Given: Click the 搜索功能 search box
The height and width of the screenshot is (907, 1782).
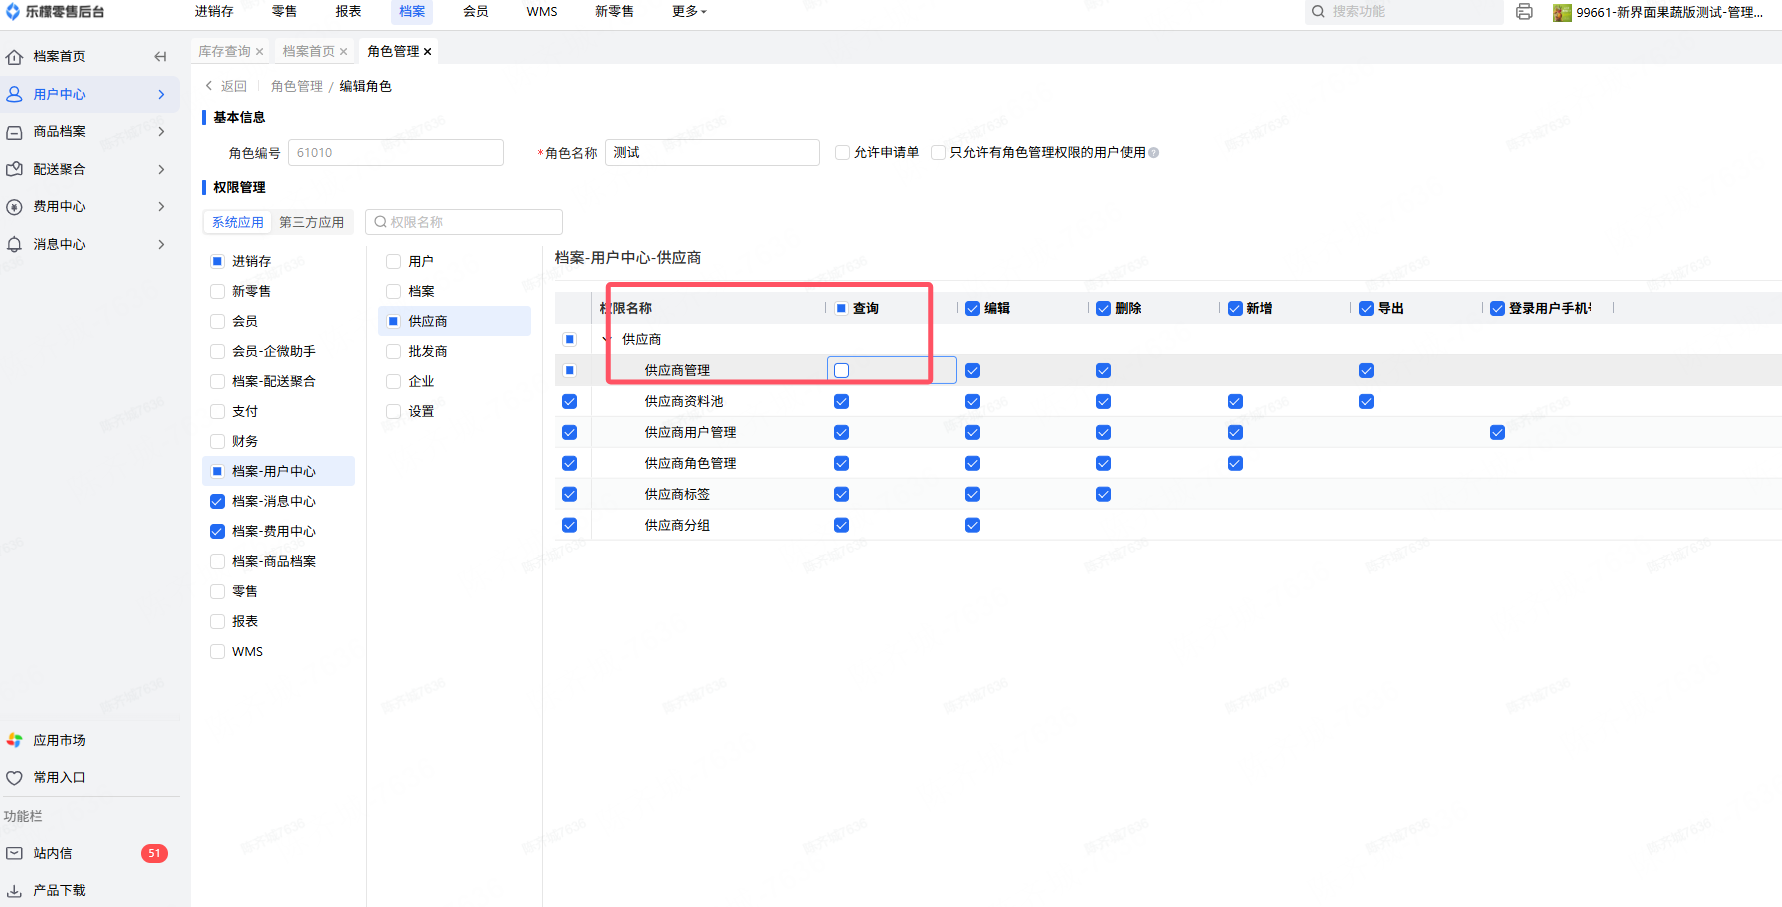Looking at the screenshot, I should [x=1404, y=12].
